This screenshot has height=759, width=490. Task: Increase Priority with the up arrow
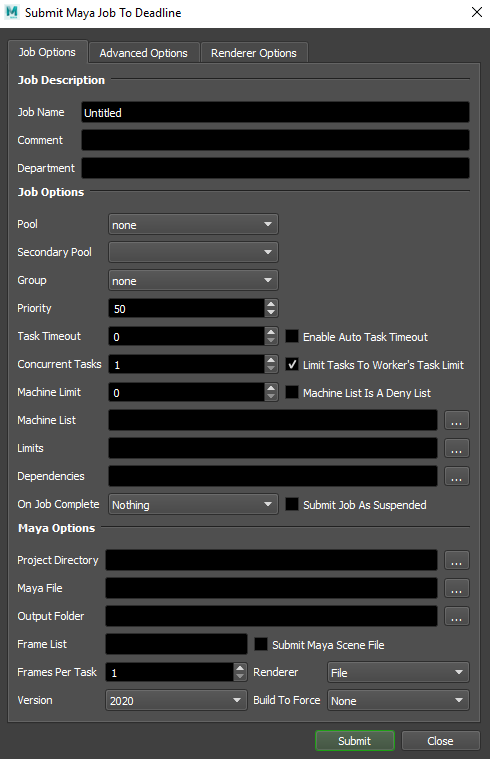coord(271,304)
